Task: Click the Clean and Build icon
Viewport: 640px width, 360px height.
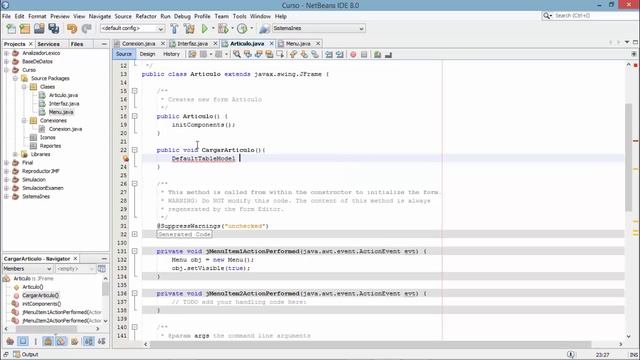Action: click(189, 28)
